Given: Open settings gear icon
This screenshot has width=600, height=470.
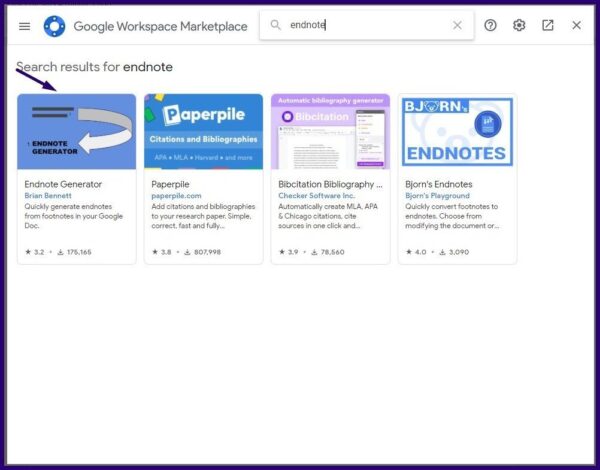Looking at the screenshot, I should pos(519,25).
